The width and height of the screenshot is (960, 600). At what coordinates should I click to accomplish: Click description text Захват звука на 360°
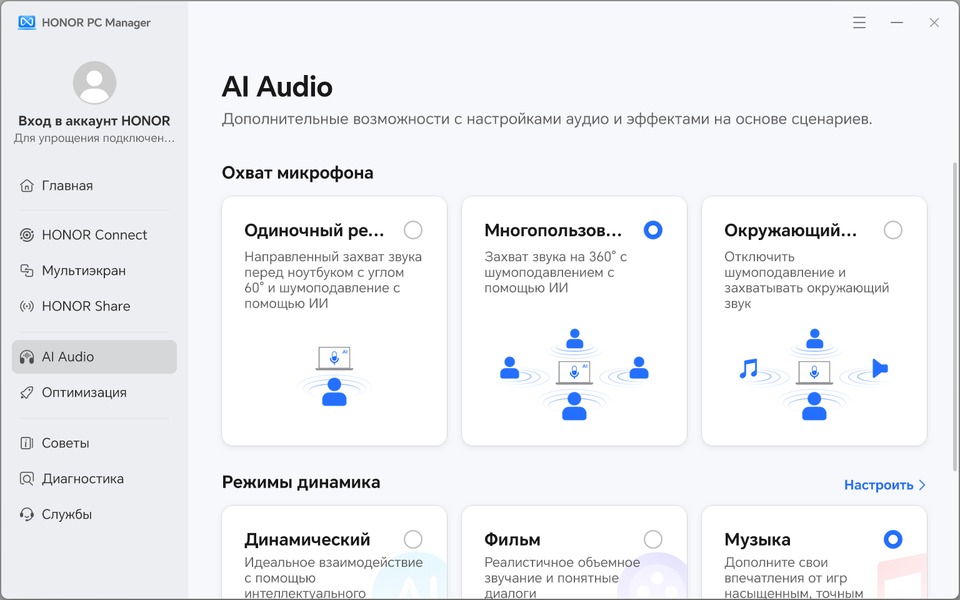tap(555, 272)
